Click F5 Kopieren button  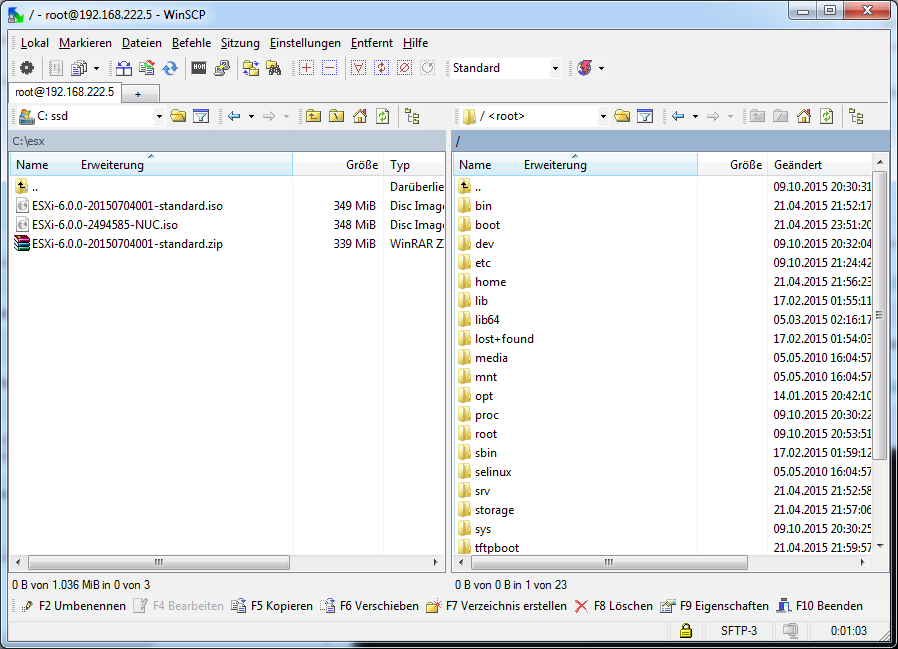(272, 606)
